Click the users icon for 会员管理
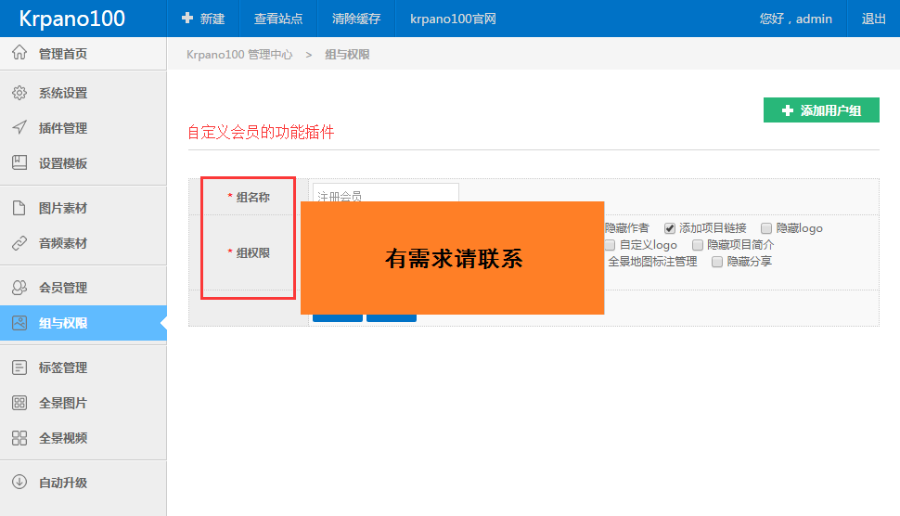Viewport: 900px width, 516px height. (20, 287)
